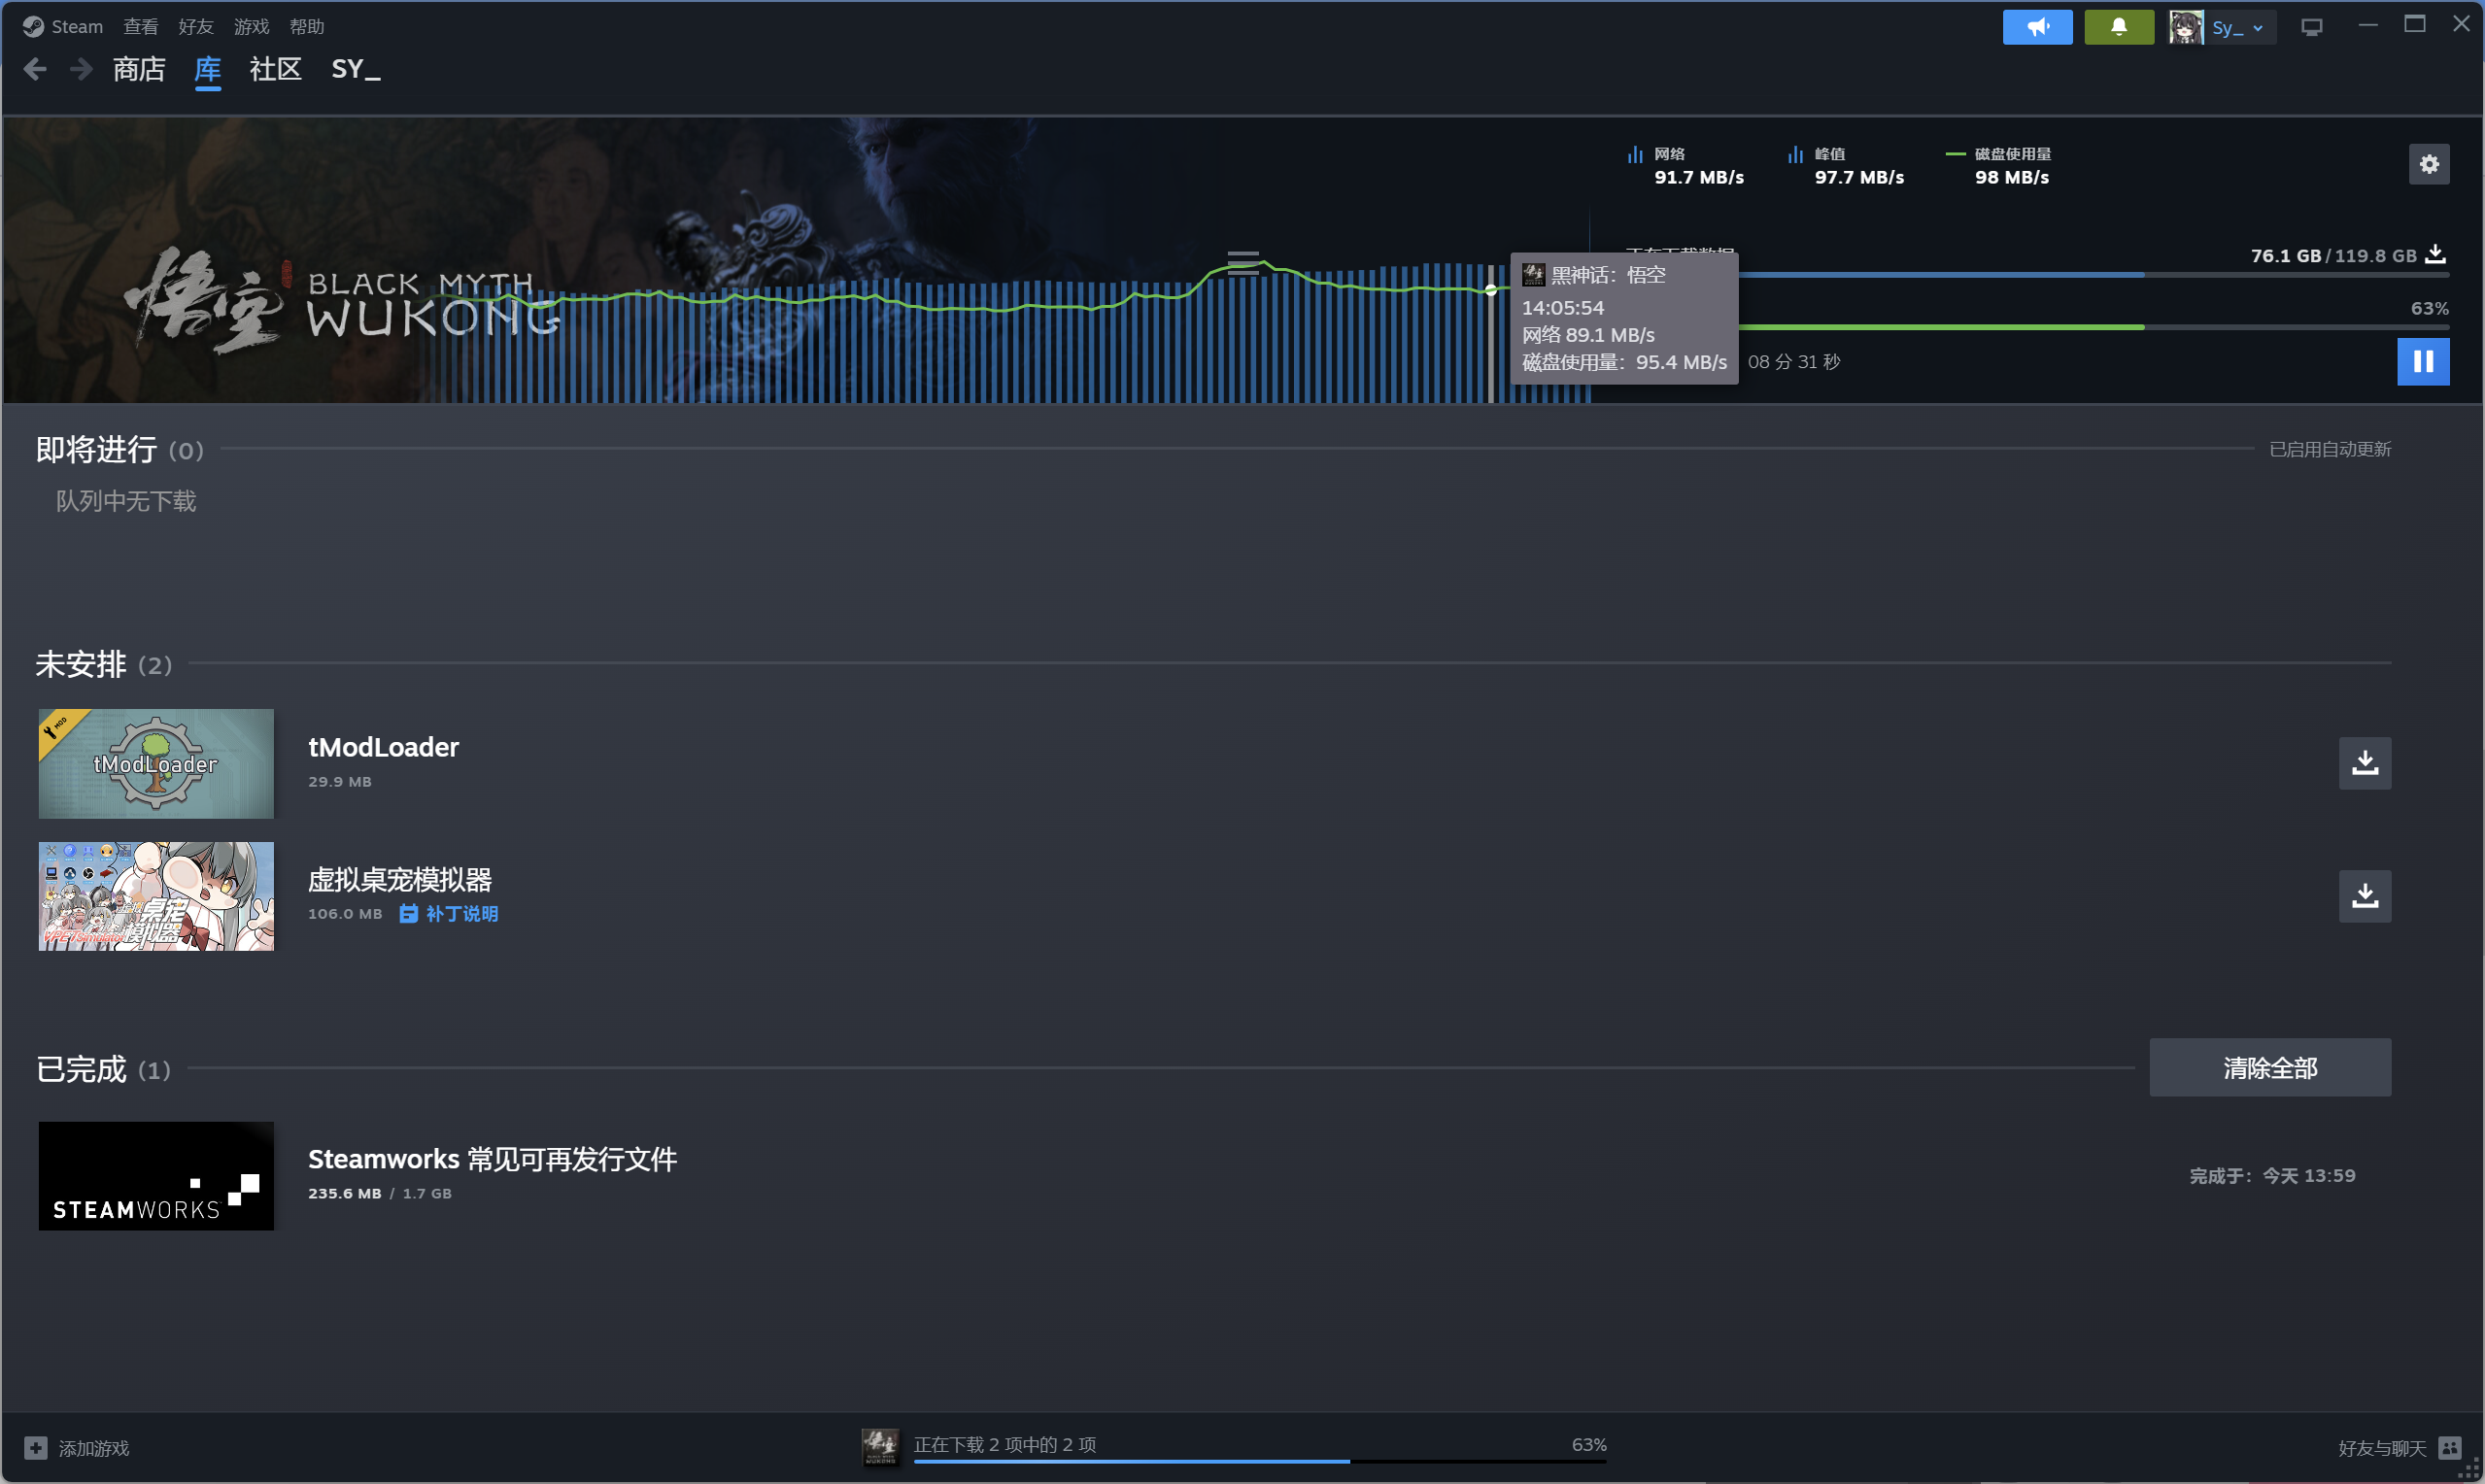Click the 清除全部 button
Viewport: 2485px width, 1484px height.
(x=2269, y=1067)
